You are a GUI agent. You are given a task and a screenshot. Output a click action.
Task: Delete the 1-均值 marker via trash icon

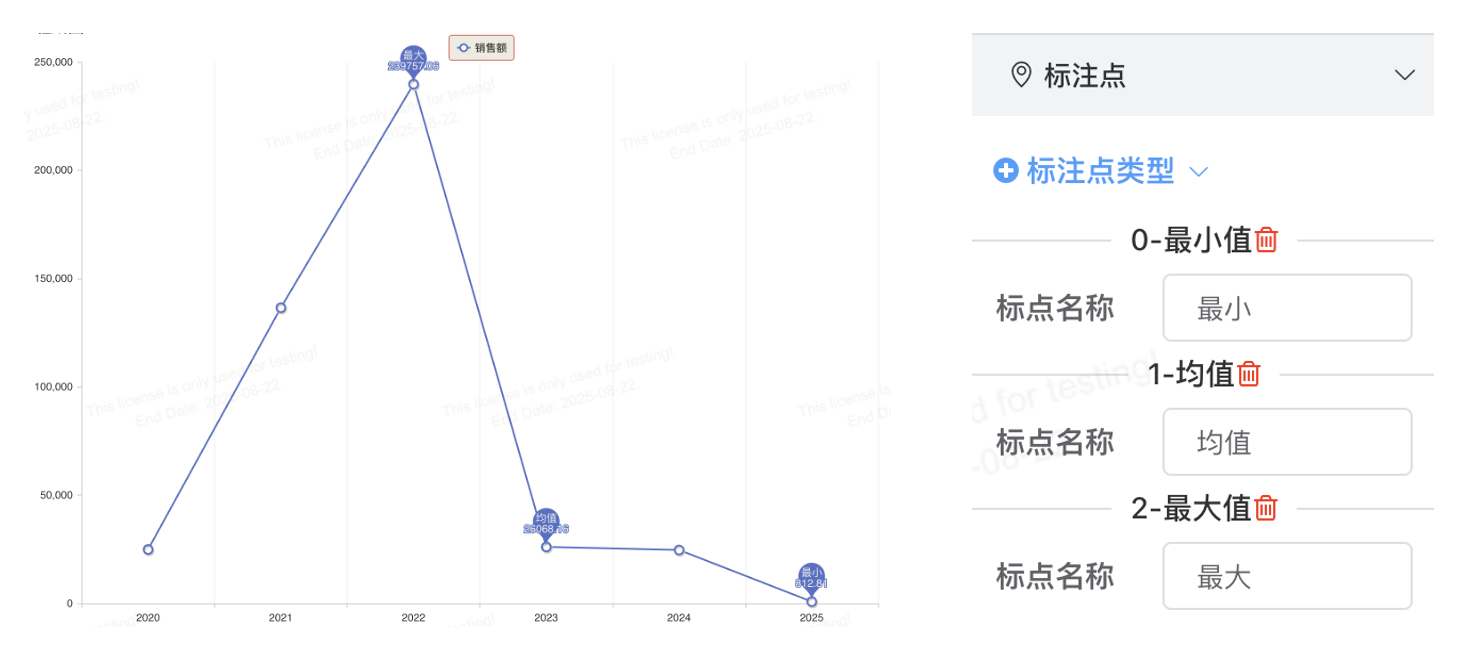click(x=1249, y=374)
